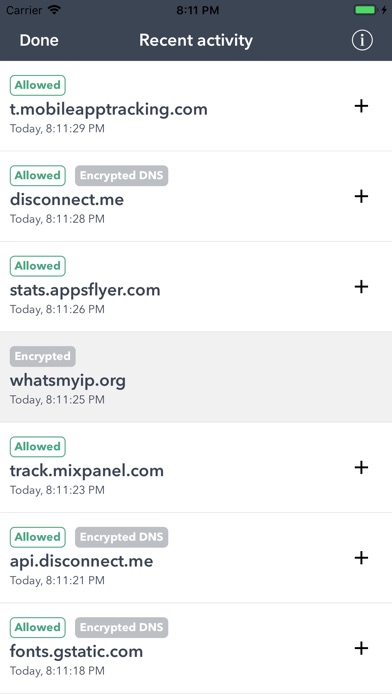Screen dimensions: 392x696
Task: Tap plus icon for track.mixpanel.com
Action: coord(361,467)
